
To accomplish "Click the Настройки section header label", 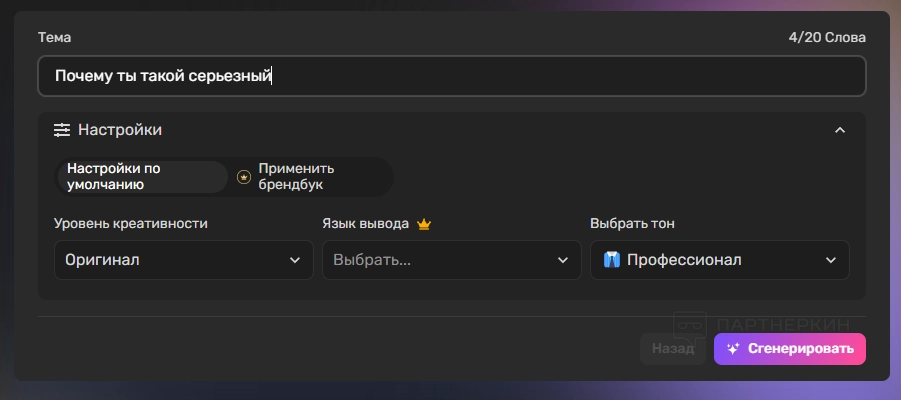I will tap(120, 130).
